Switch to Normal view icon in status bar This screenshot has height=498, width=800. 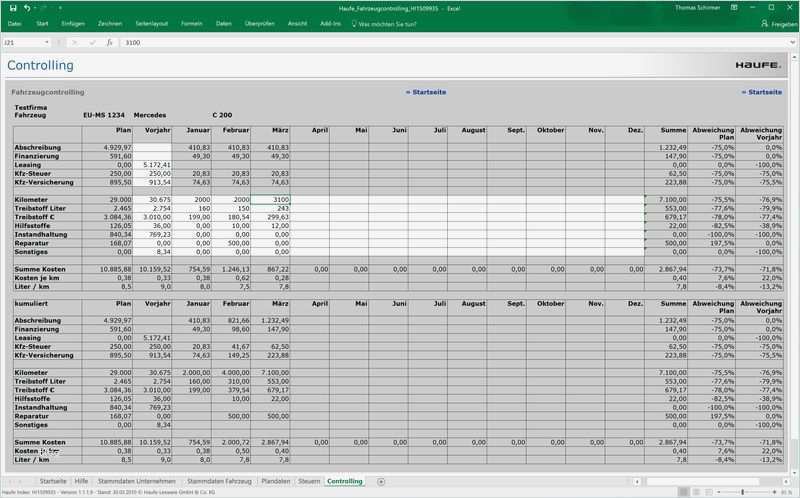(x=683, y=492)
